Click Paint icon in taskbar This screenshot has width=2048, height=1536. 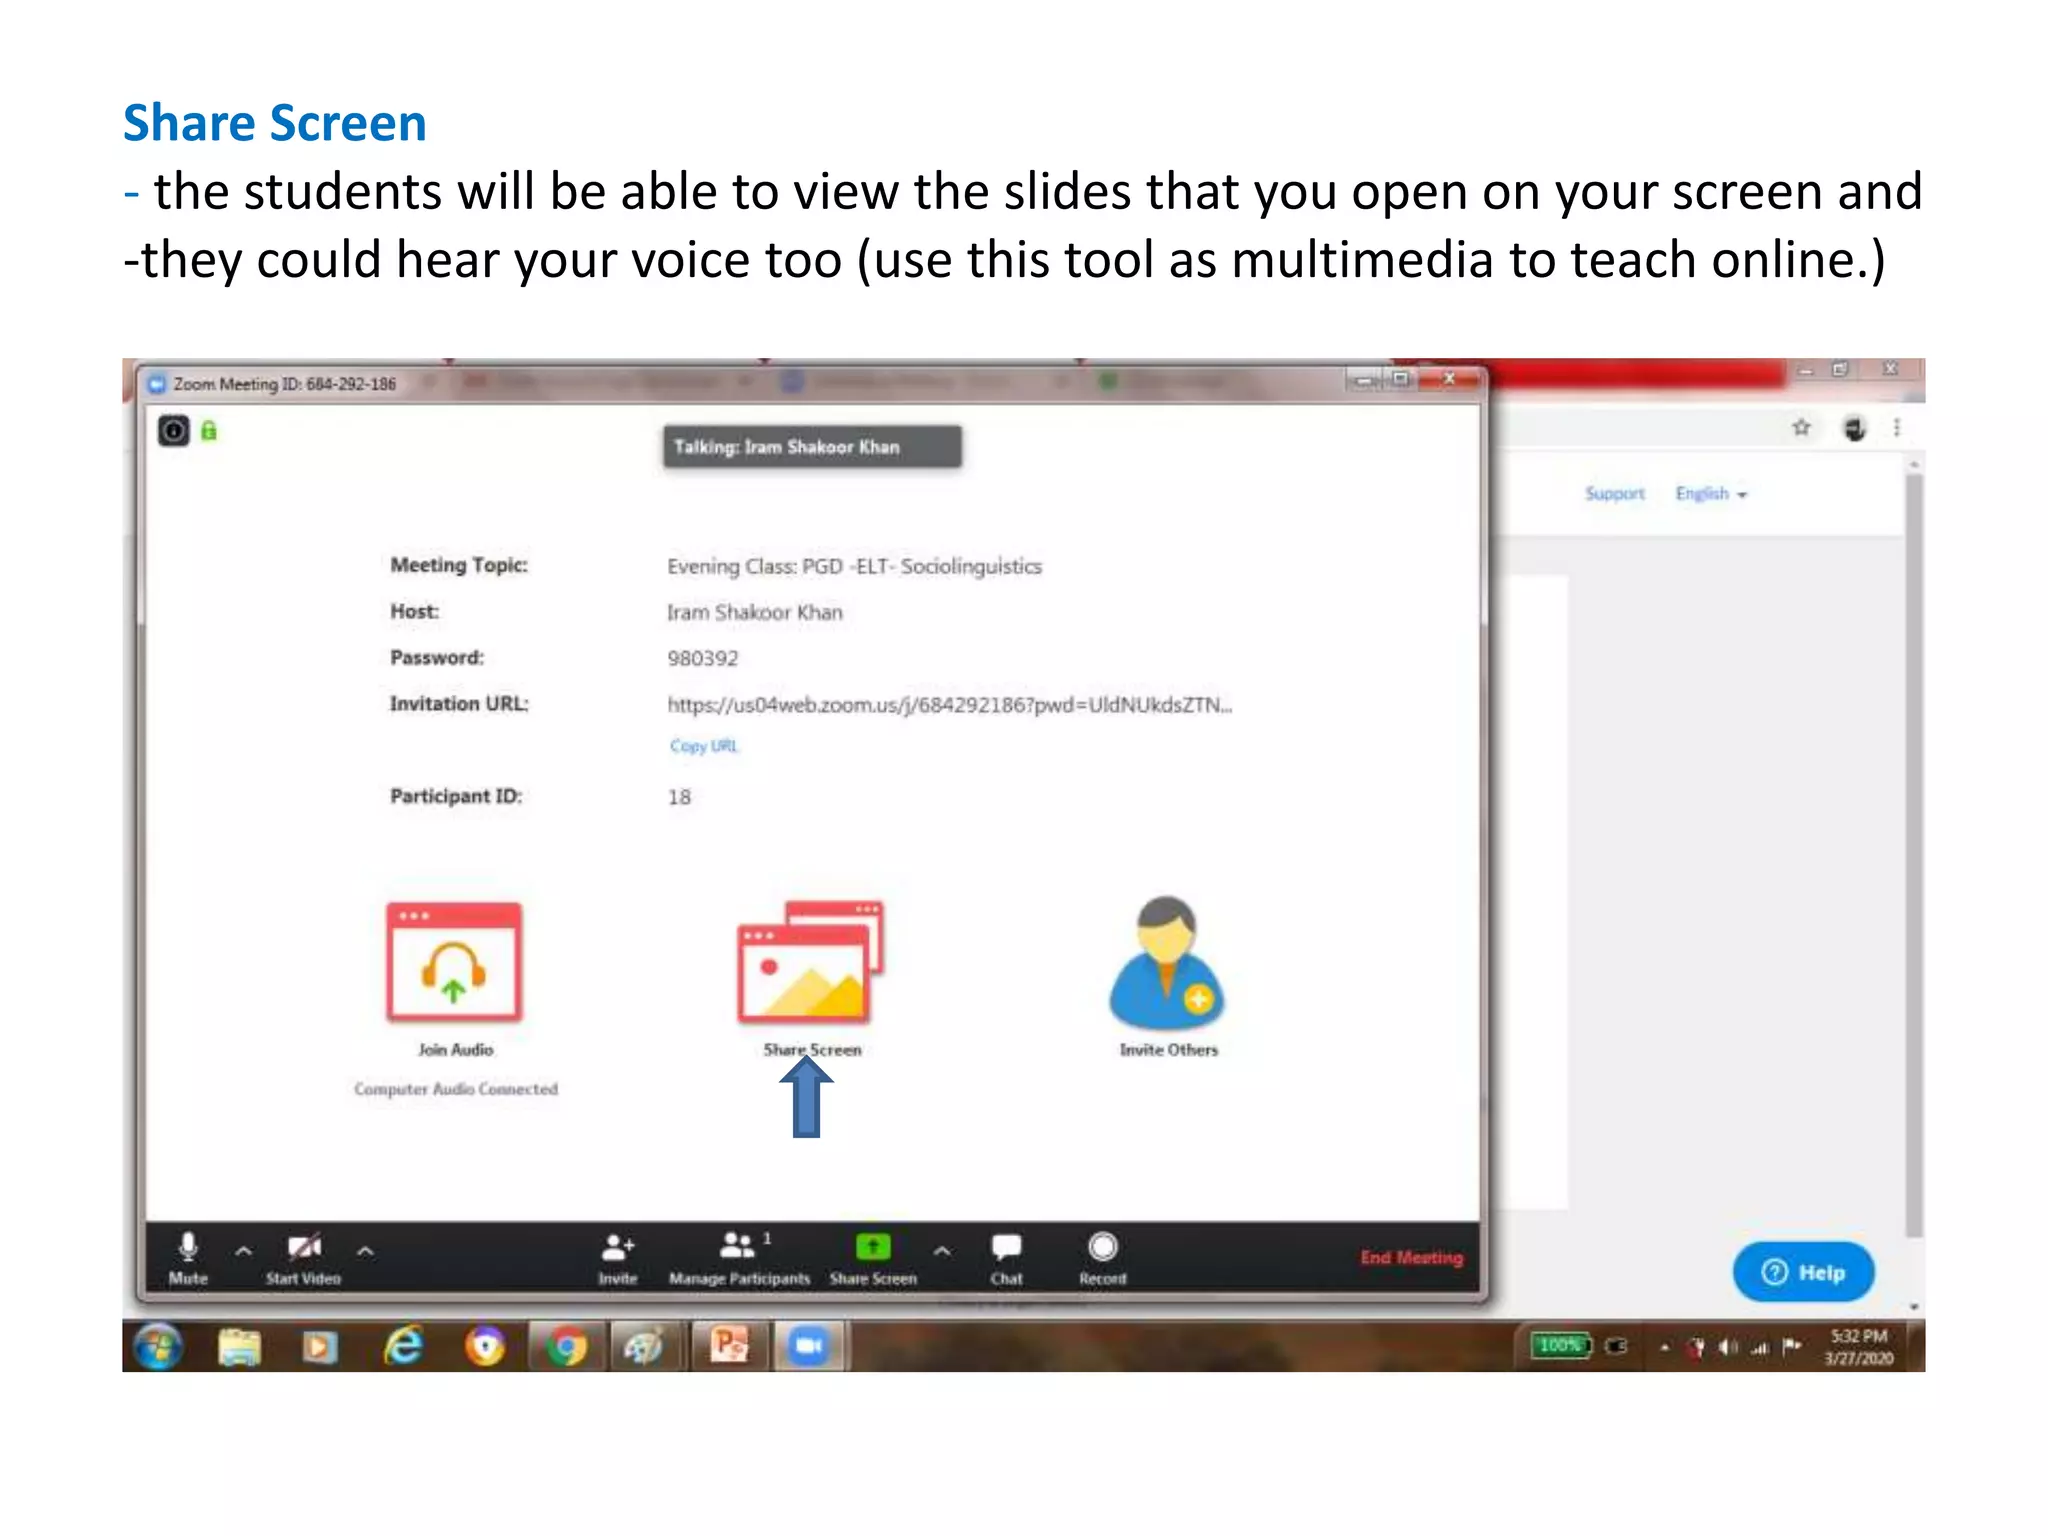pos(644,1347)
